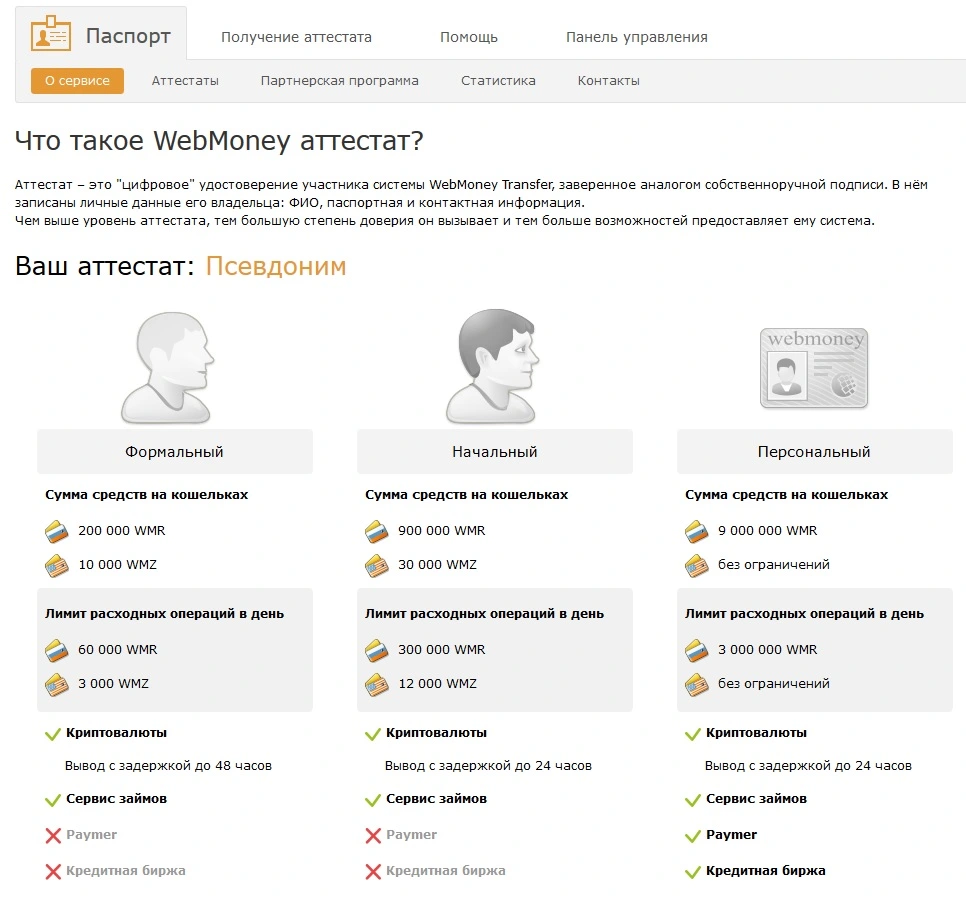Image resolution: width=966 pixels, height=900 pixels.
Task: Click green checkmark next to Персональный Кредитная биржа
Action: 693,872
